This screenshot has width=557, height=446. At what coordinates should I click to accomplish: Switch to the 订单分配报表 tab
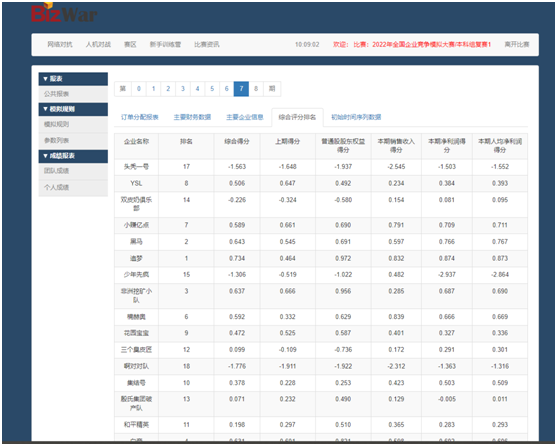[x=140, y=117]
